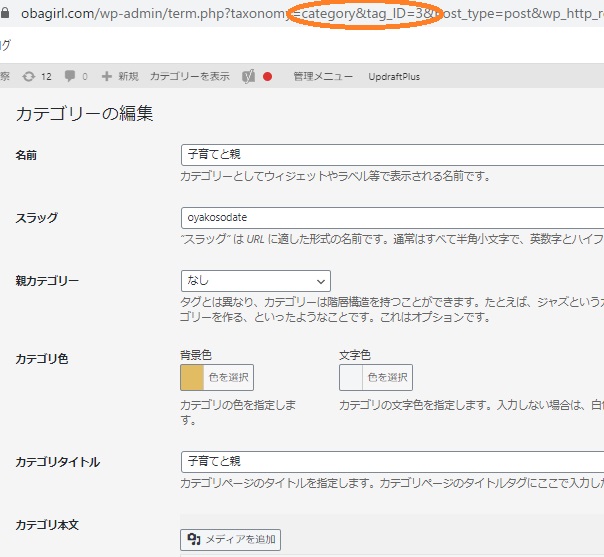Image resolution: width=604 pixels, height=557 pixels.
Task: Open the comments bubble icon
Action: [x=70, y=76]
